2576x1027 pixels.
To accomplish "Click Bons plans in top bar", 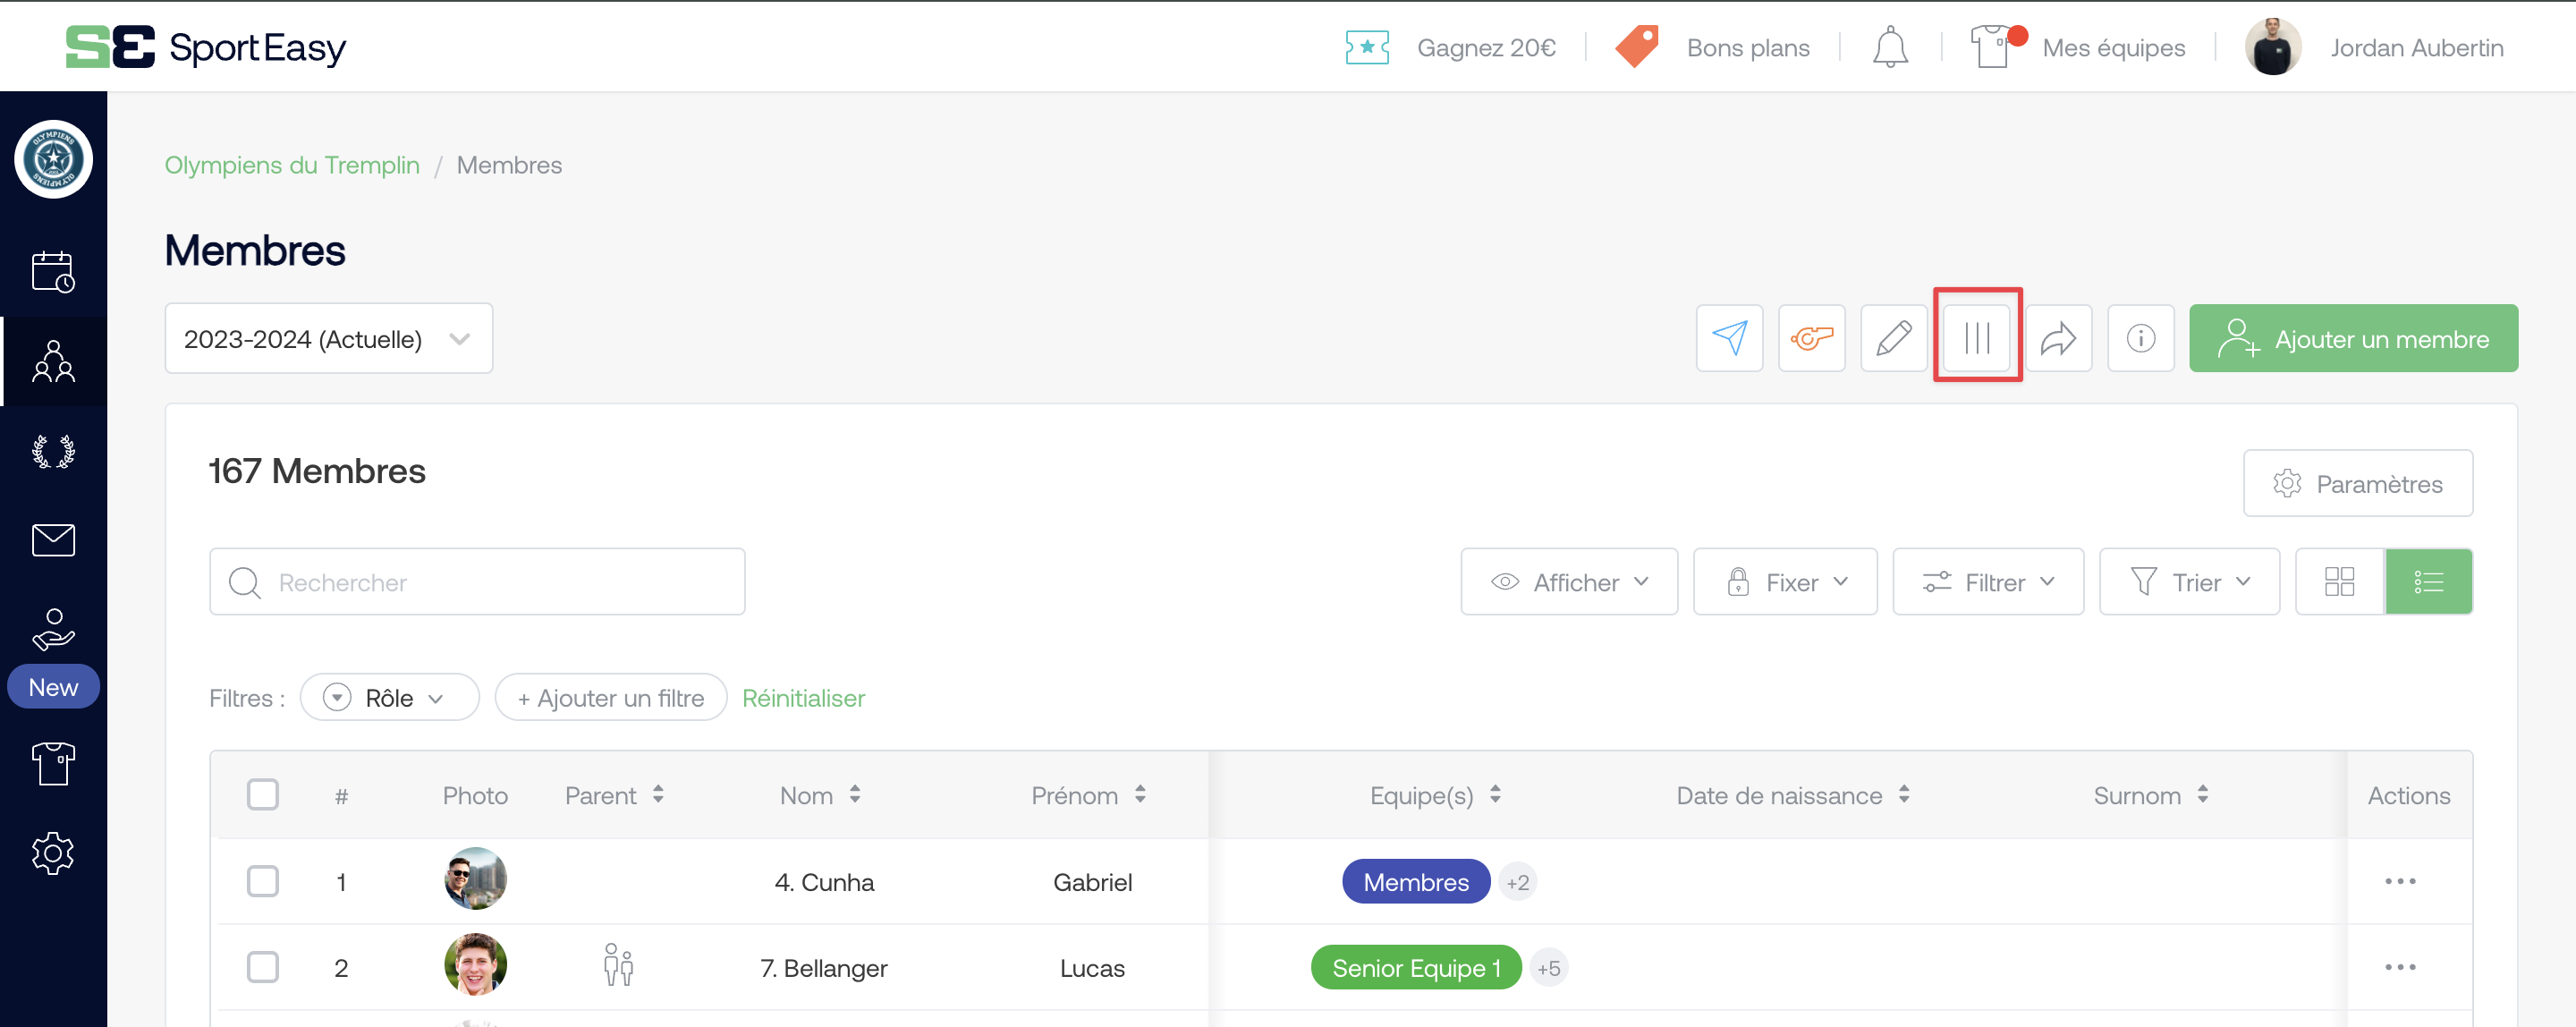I will [1747, 48].
